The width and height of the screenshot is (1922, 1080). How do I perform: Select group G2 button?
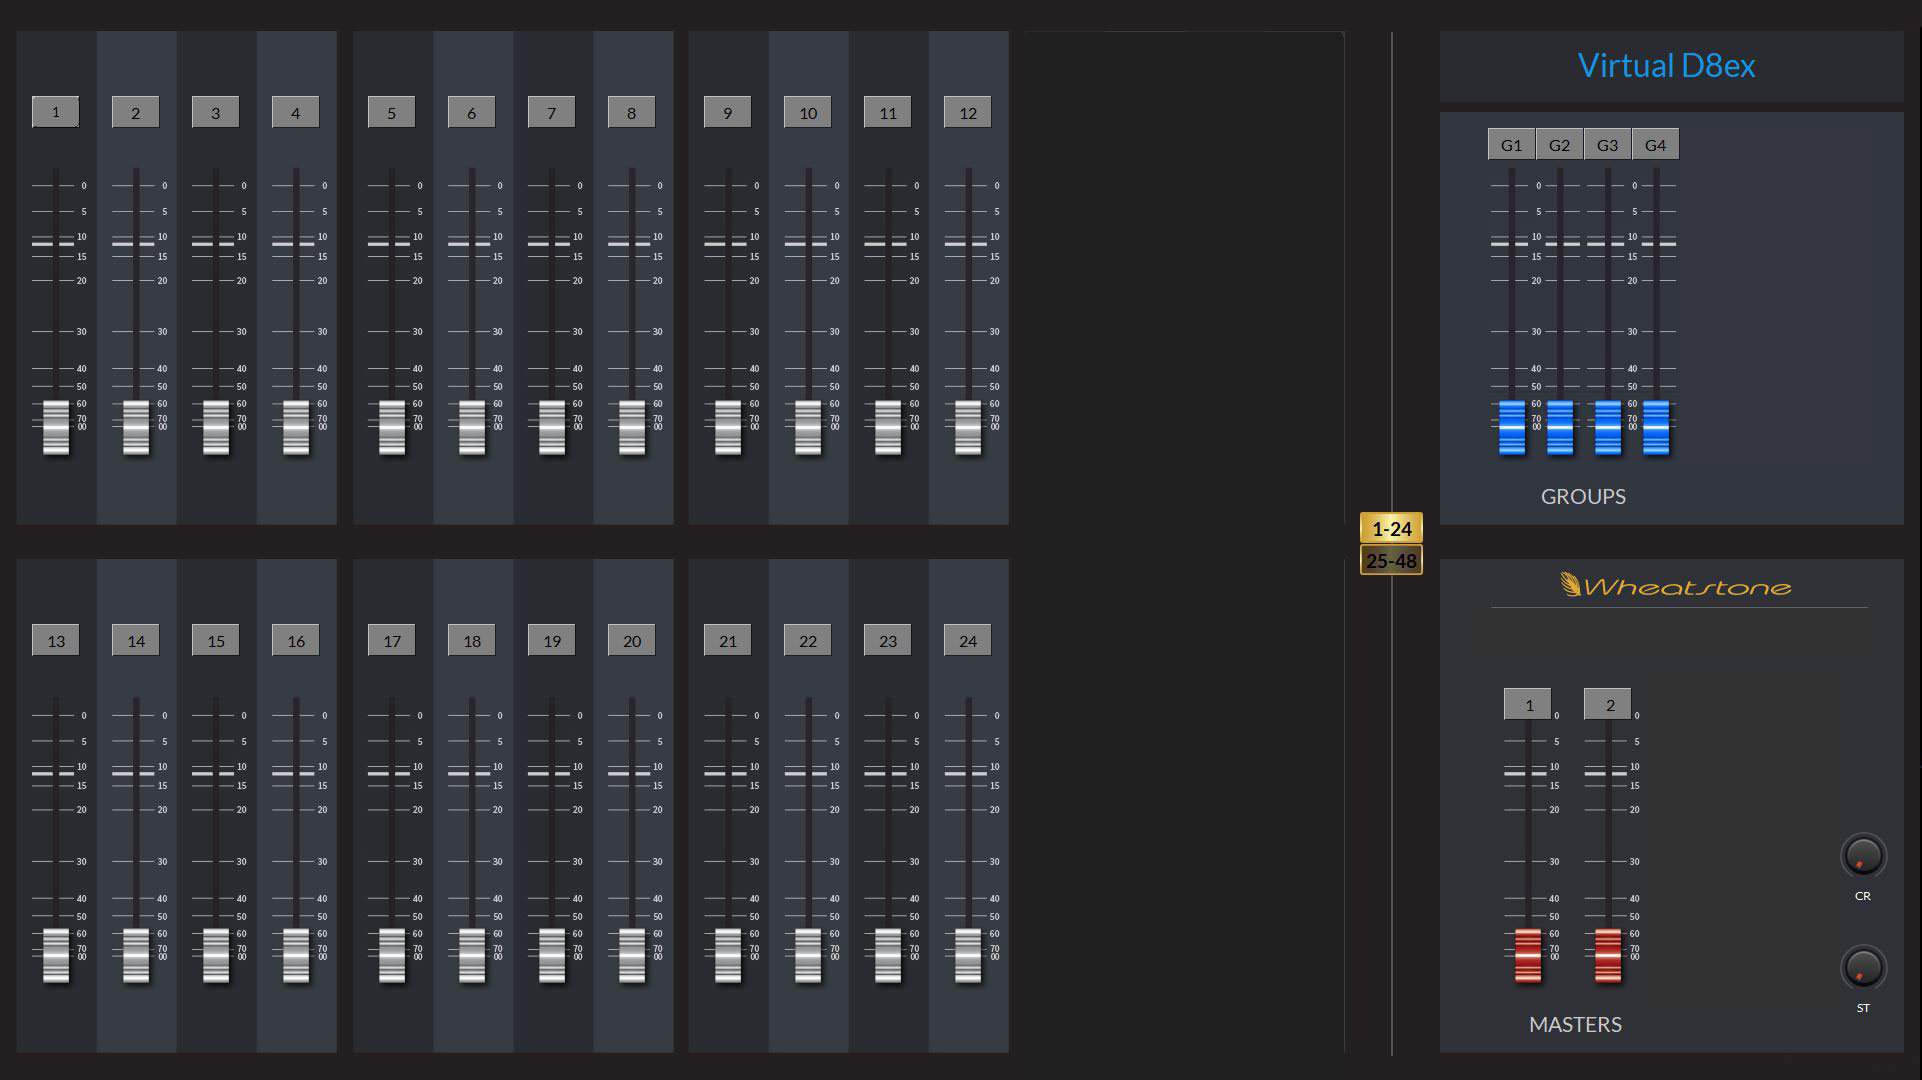[x=1559, y=144]
